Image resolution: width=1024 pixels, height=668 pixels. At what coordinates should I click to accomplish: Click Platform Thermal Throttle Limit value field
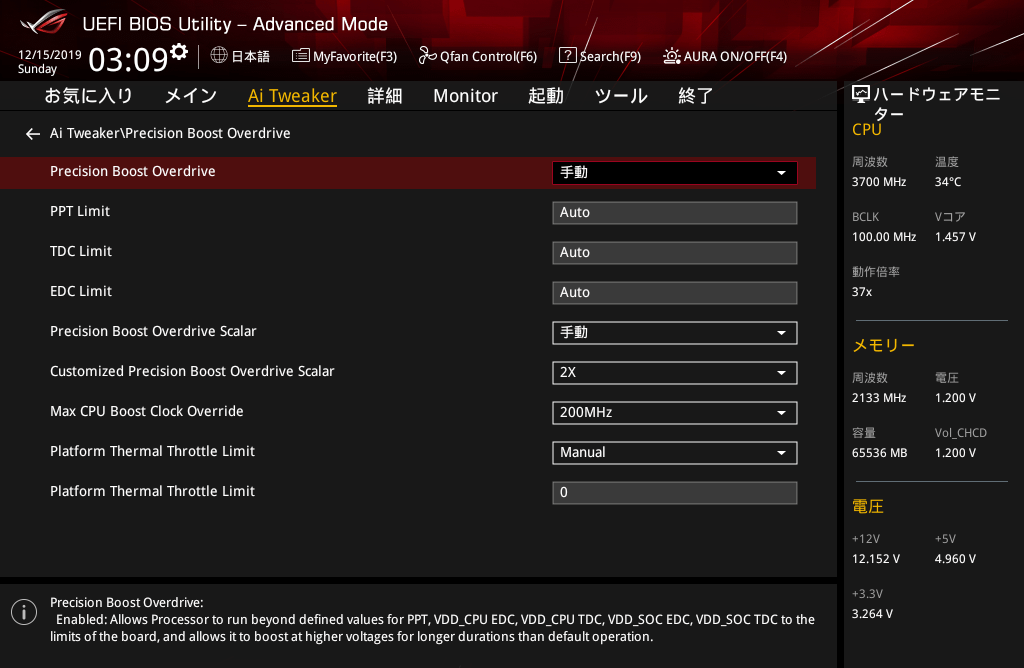tap(674, 493)
